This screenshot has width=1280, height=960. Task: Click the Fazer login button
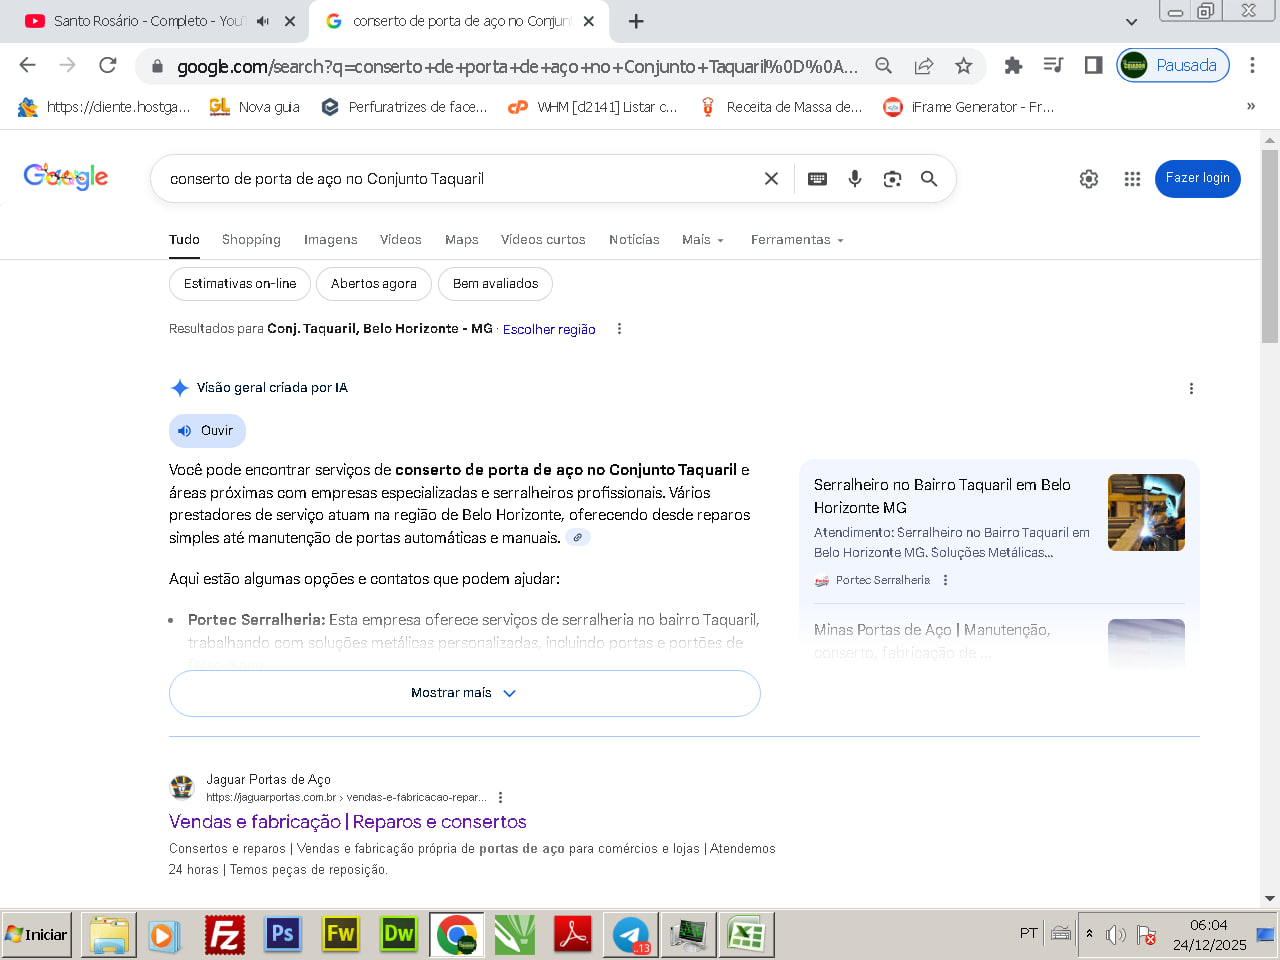[1197, 178]
